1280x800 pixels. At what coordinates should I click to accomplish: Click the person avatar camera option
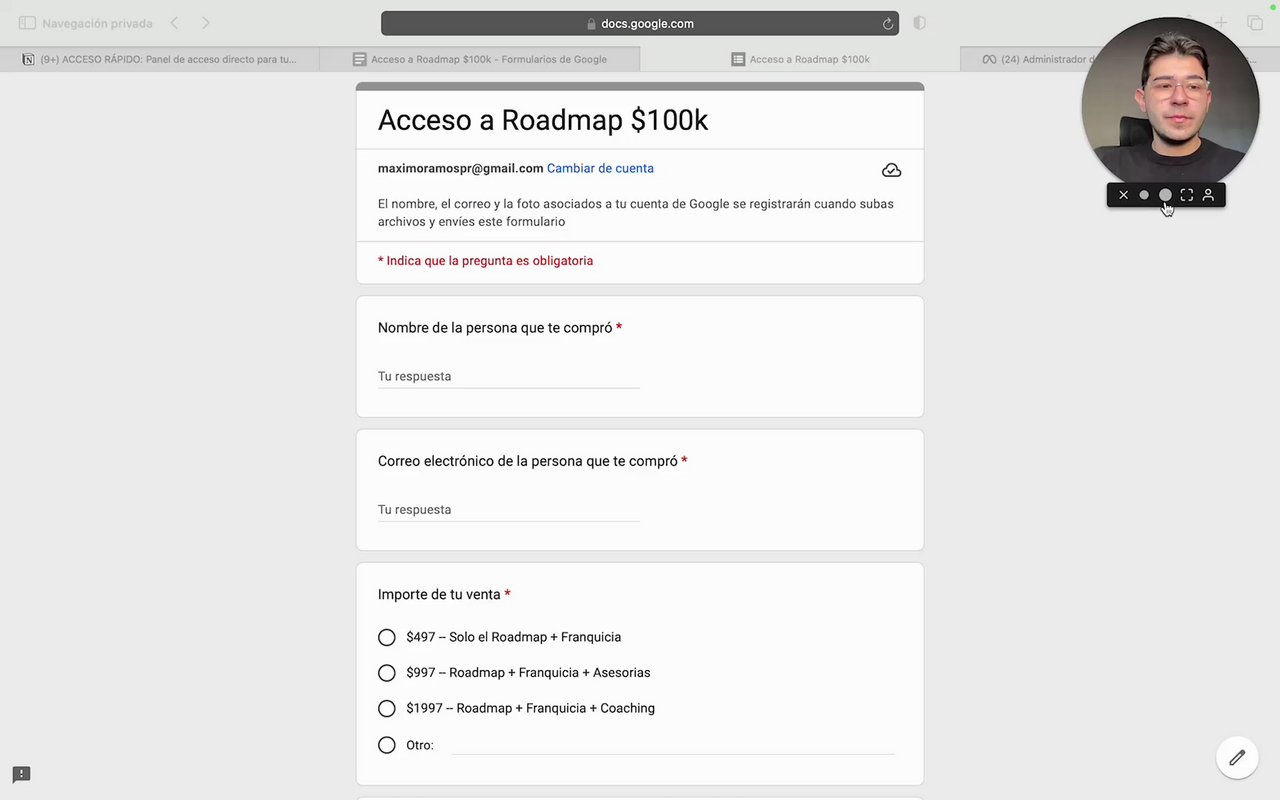click(1208, 195)
